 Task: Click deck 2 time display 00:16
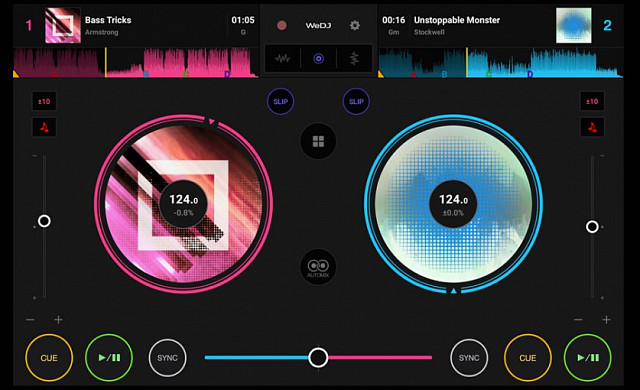pos(393,20)
